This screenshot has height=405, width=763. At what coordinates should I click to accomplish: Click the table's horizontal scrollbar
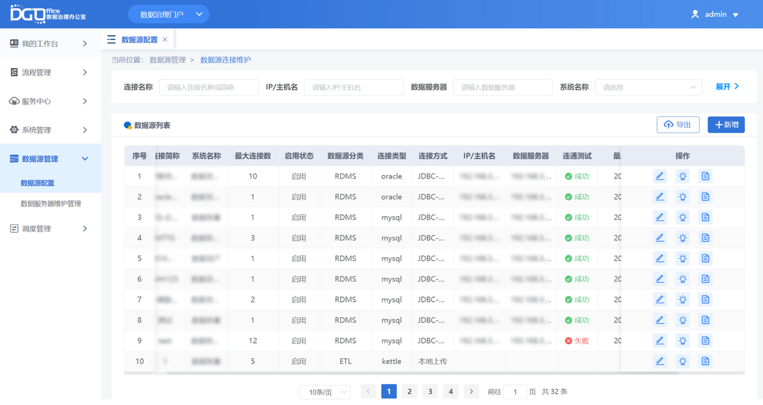422,373
